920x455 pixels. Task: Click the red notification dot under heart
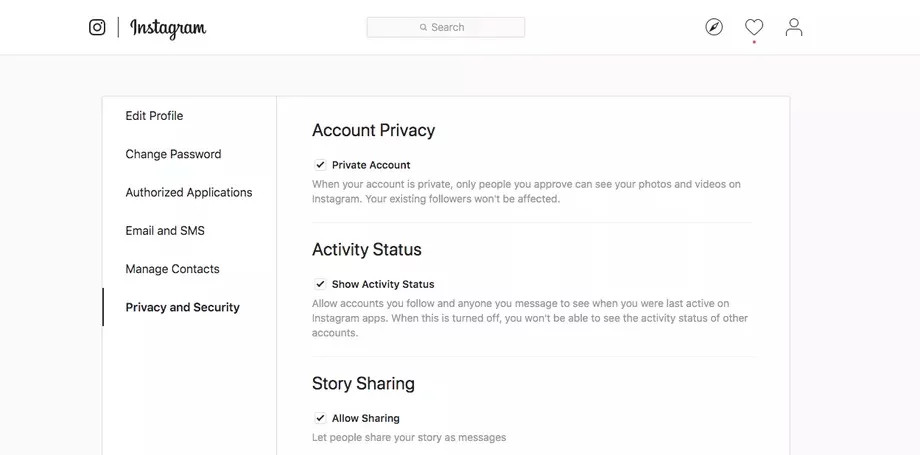(754, 42)
